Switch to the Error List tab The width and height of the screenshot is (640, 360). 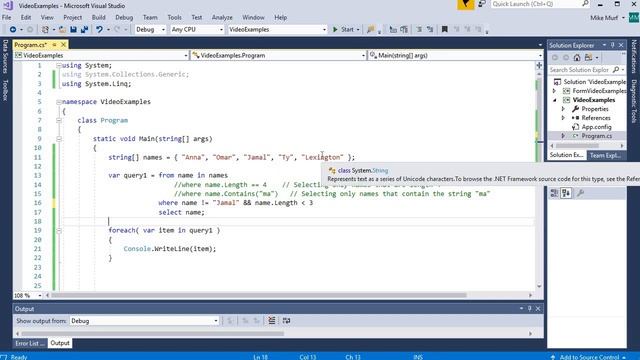click(x=30, y=343)
